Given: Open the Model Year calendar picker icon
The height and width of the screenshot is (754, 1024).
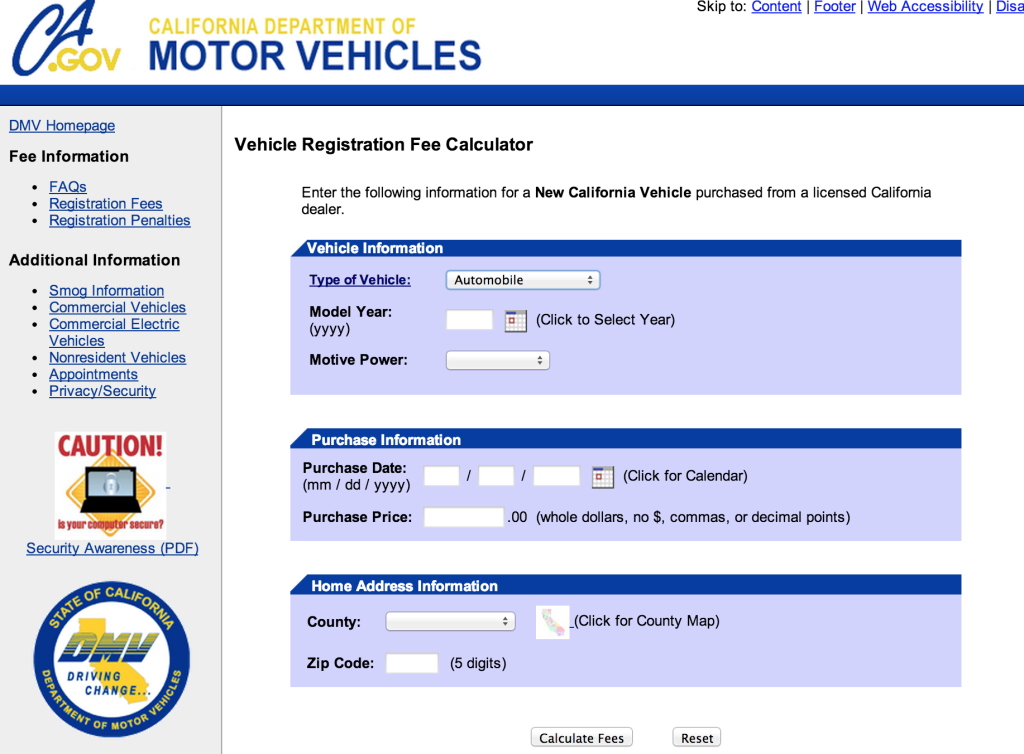Looking at the screenshot, I should tap(515, 321).
